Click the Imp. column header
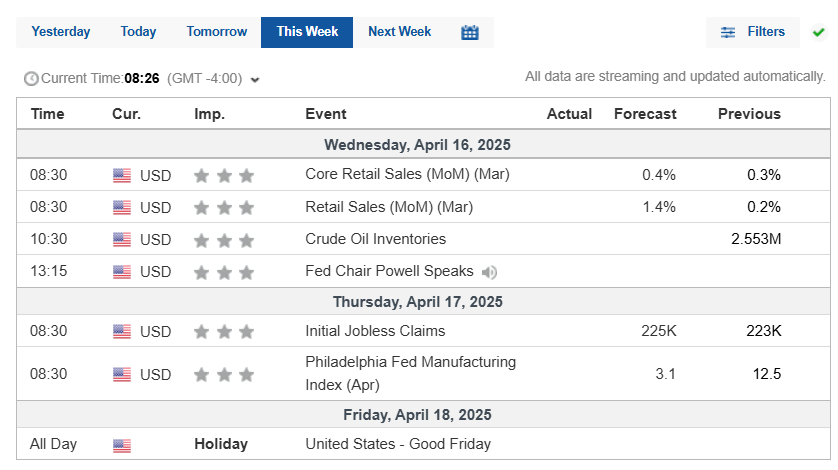This screenshot has width=838, height=470. (x=209, y=114)
